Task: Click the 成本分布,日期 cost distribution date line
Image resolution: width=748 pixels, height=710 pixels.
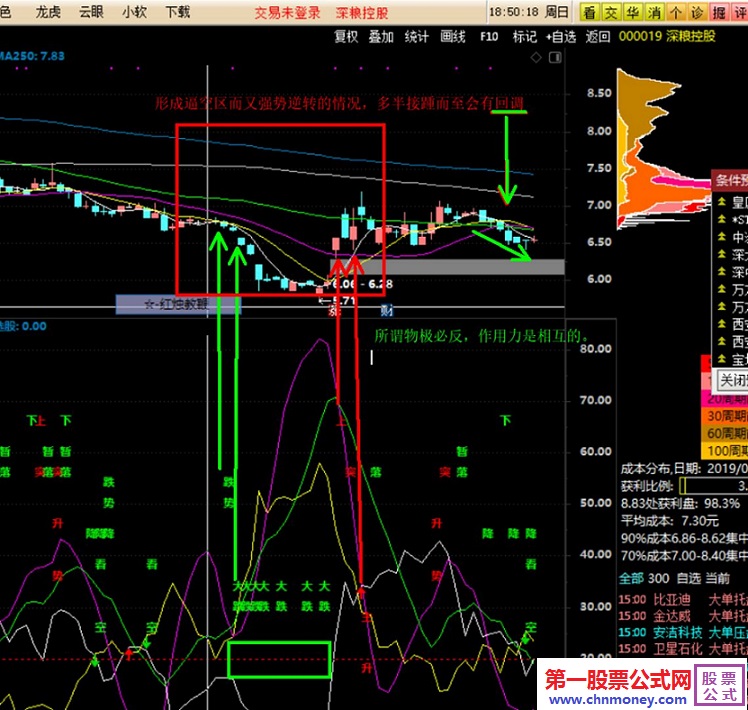Action: coord(684,468)
